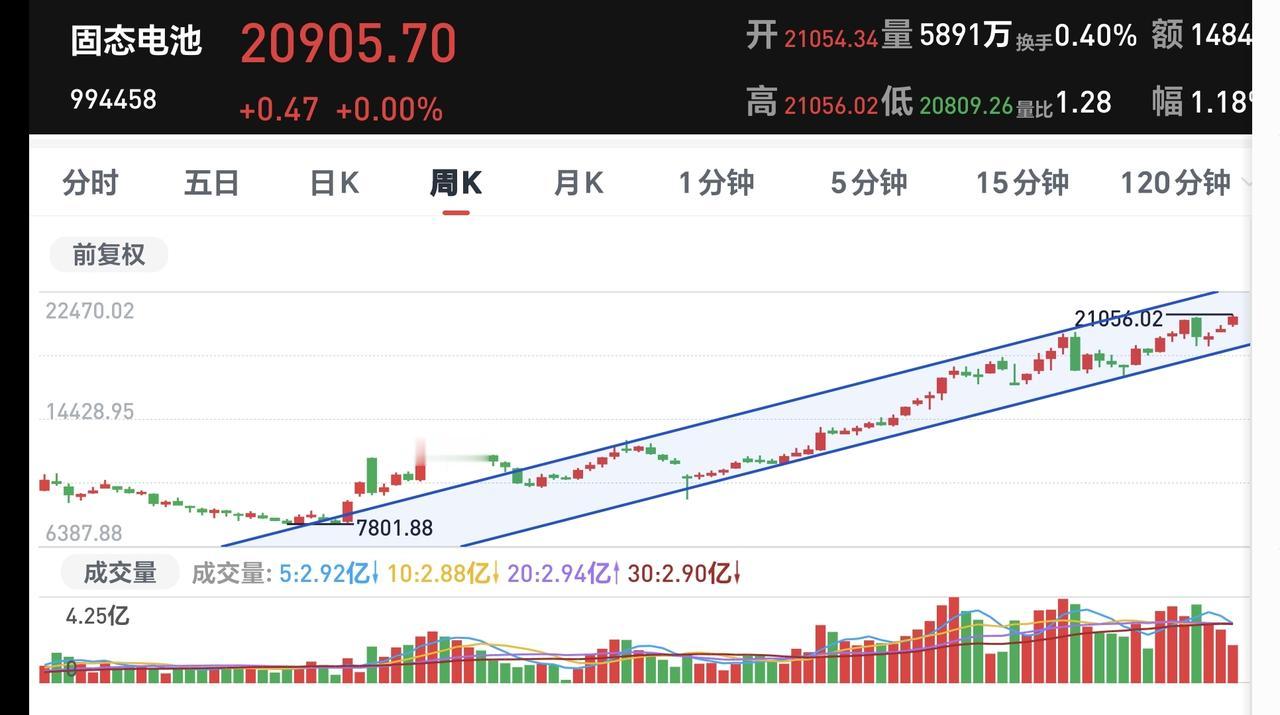The image size is (1280, 715).
Task: Open the 成交量 indicator selector
Action: [x=120, y=573]
